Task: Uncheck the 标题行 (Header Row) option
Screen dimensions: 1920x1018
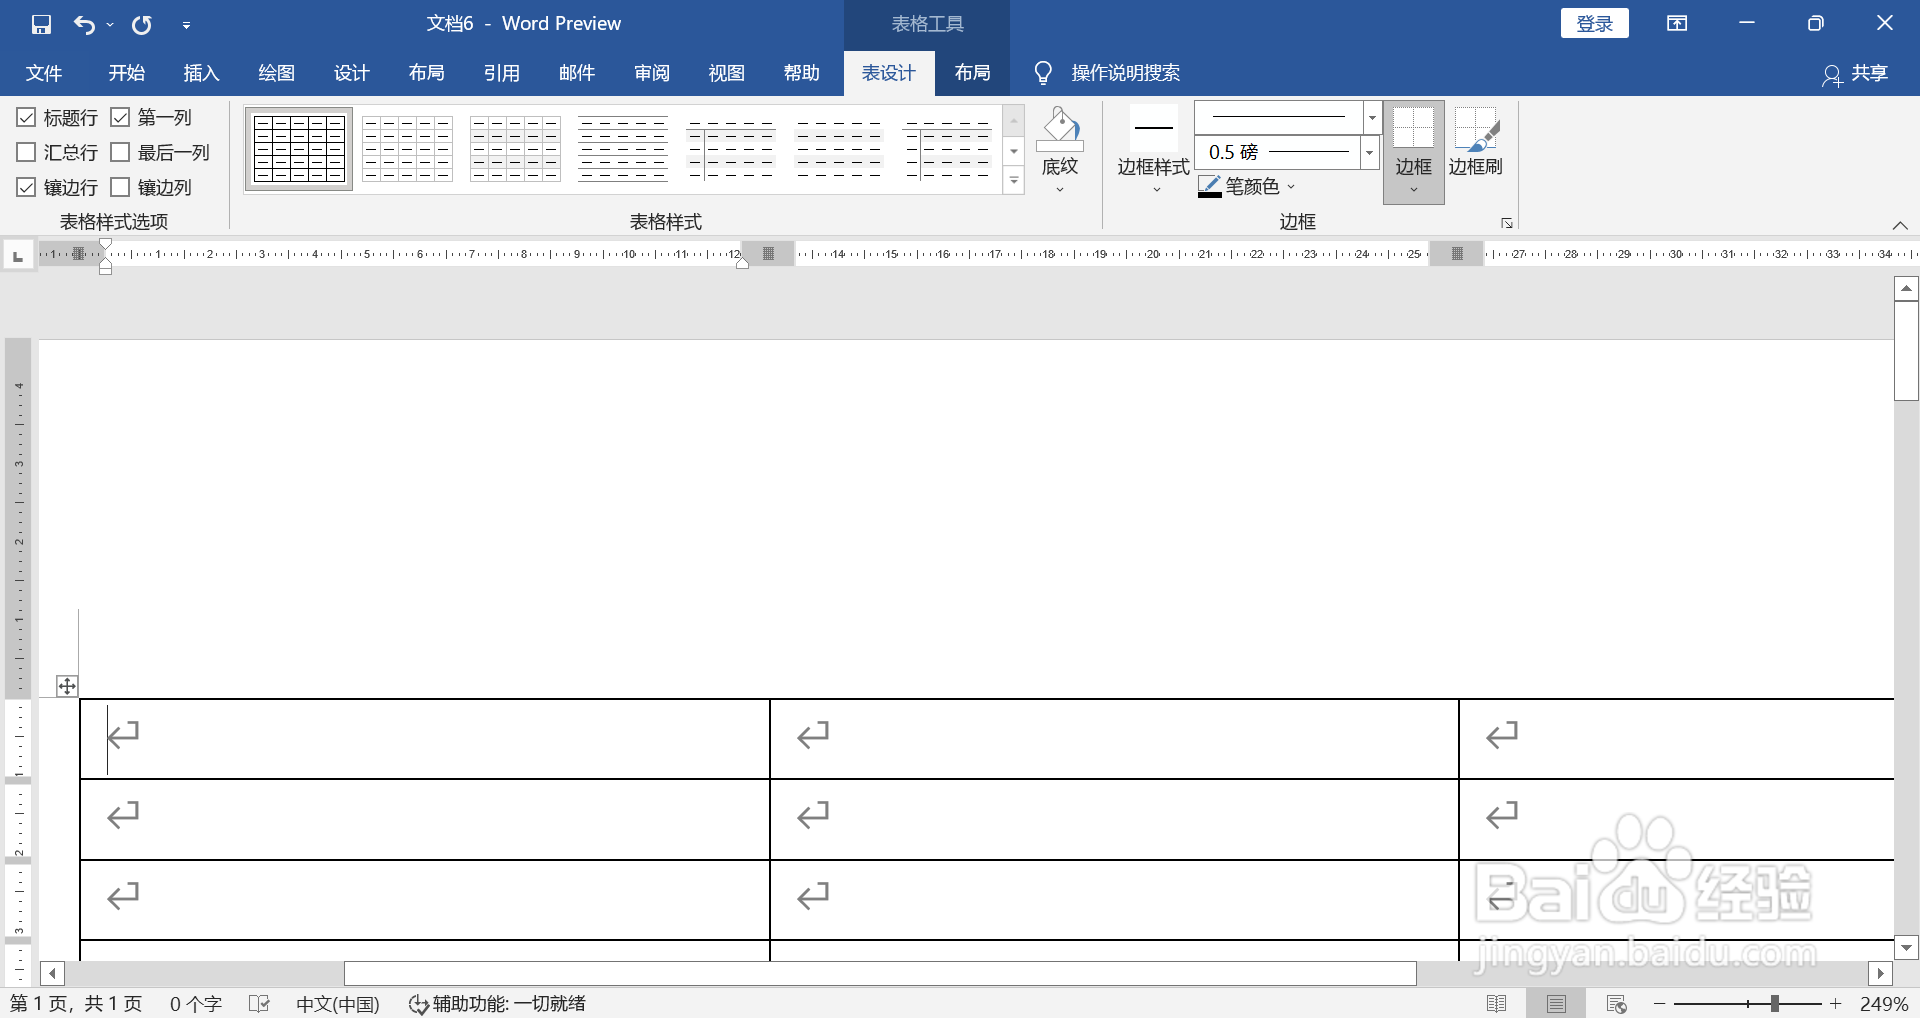Action: (x=26, y=117)
